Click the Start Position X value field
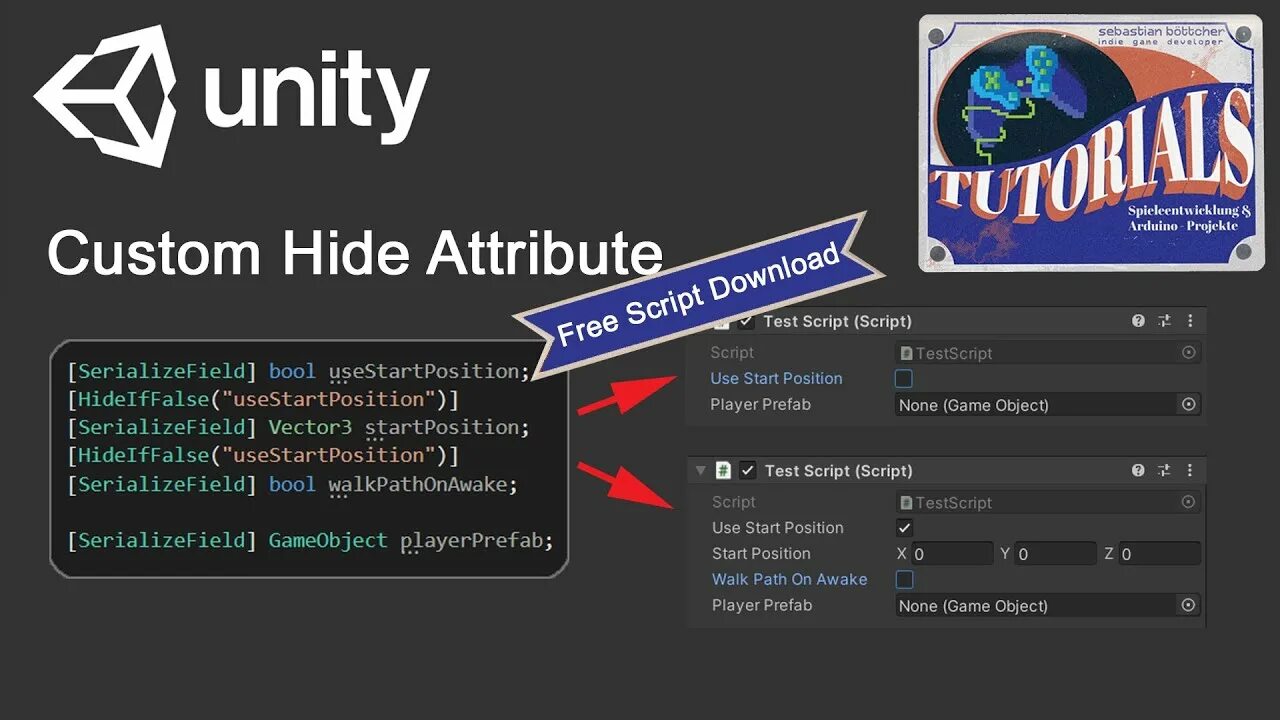This screenshot has height=720, width=1280. click(x=952, y=553)
